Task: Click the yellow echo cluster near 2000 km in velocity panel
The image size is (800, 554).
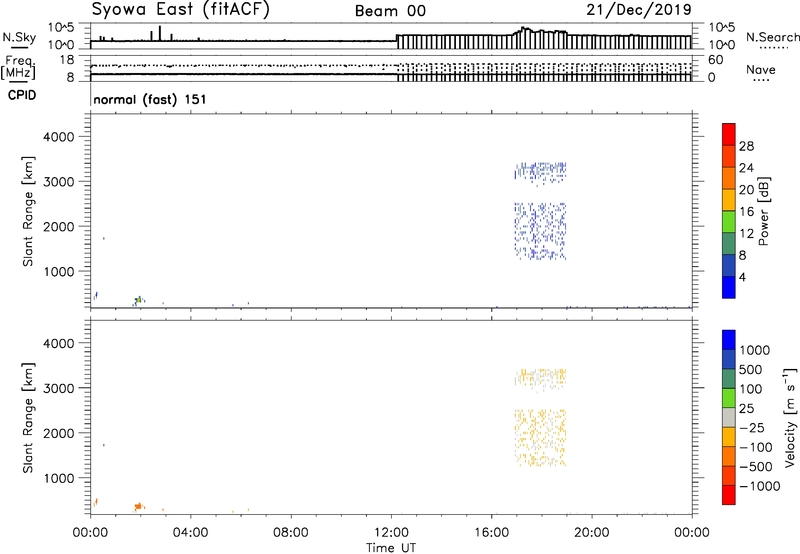Action: [540, 438]
